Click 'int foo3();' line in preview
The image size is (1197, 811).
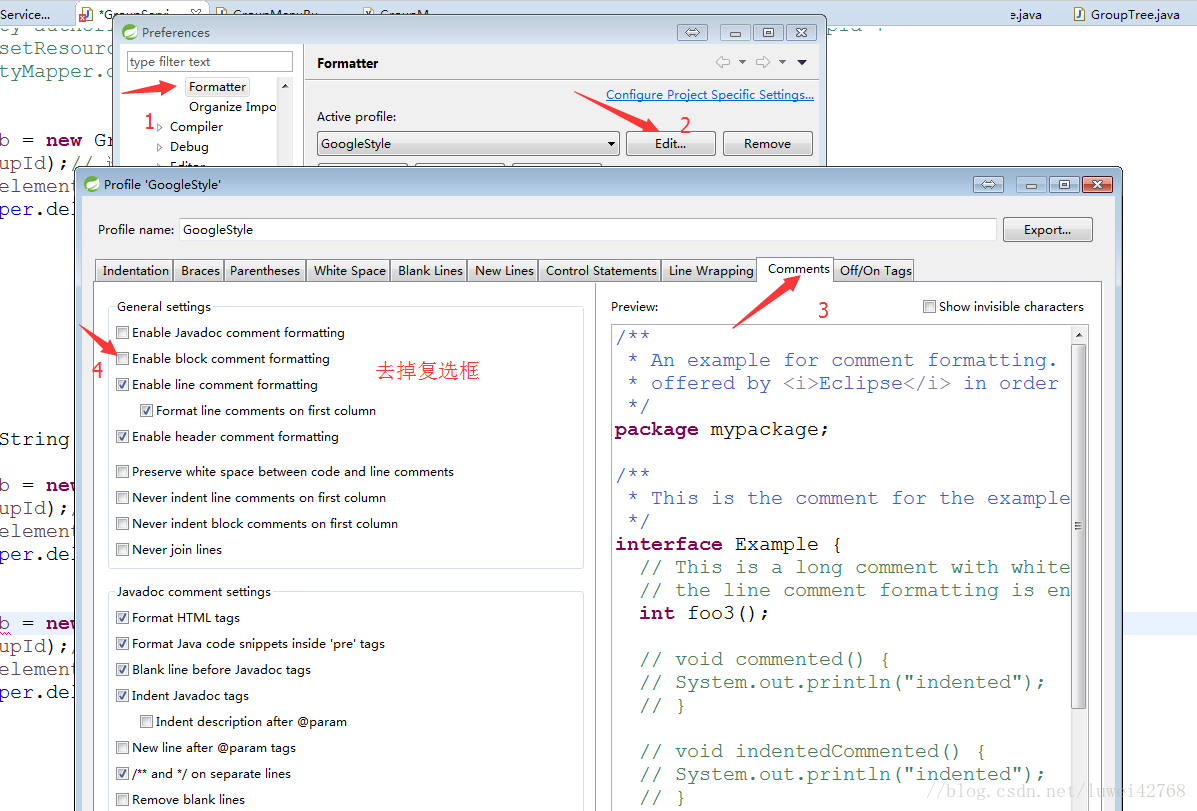coord(704,613)
